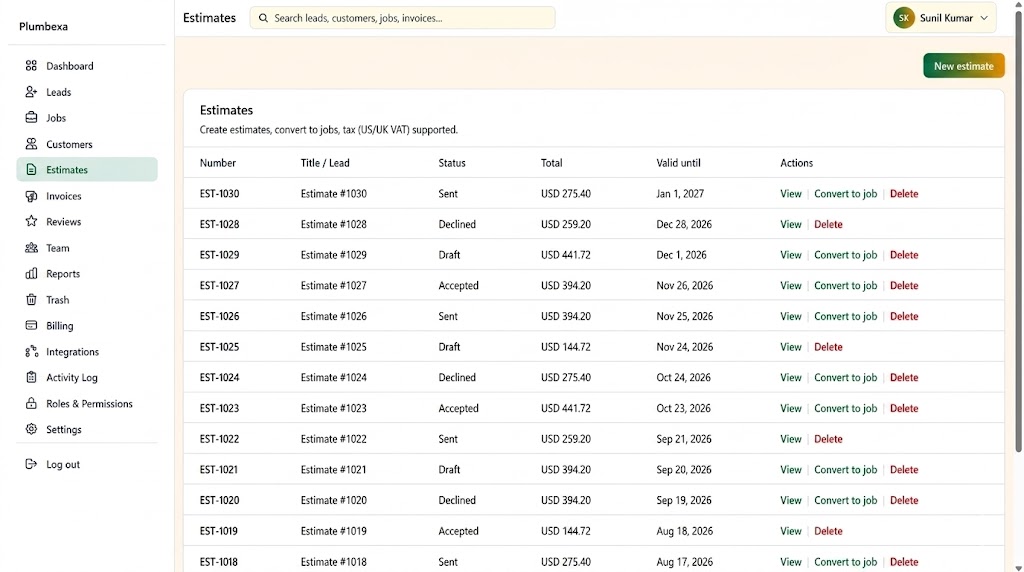Open the Invoices section

pos(87,196)
